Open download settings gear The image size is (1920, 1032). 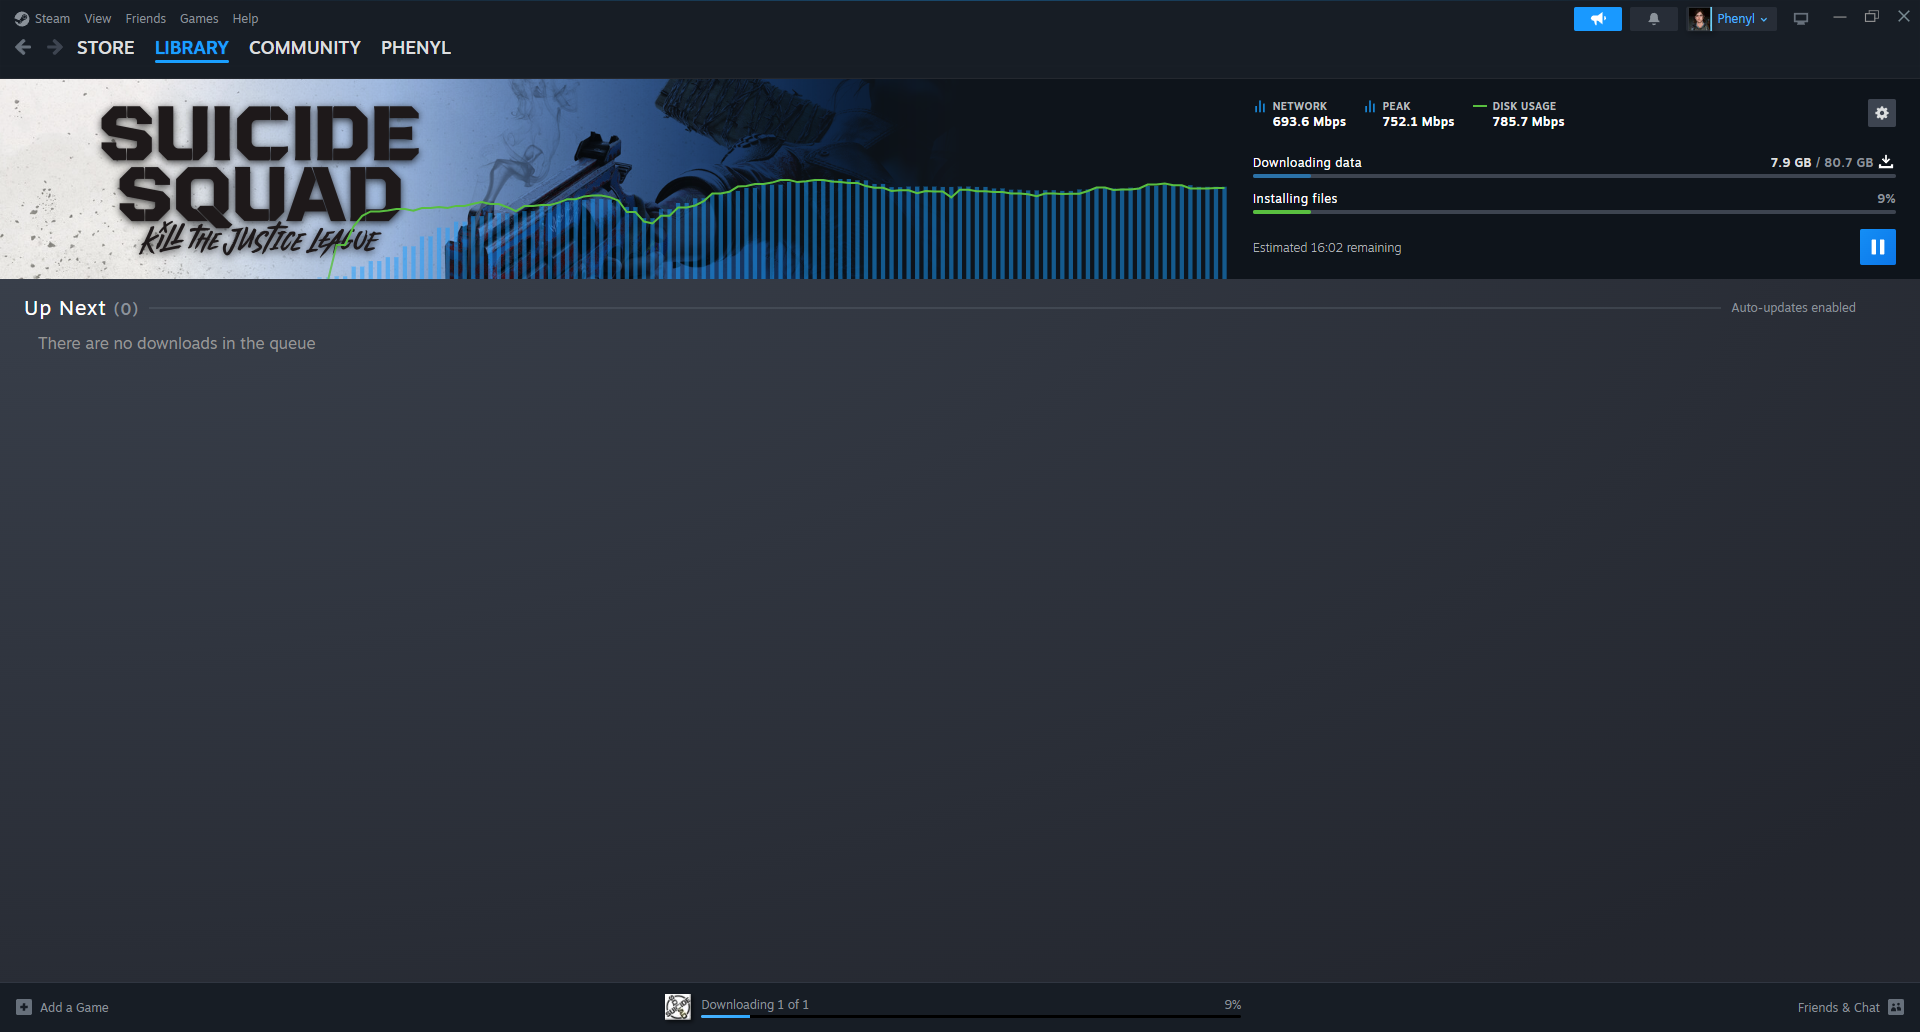1881,113
